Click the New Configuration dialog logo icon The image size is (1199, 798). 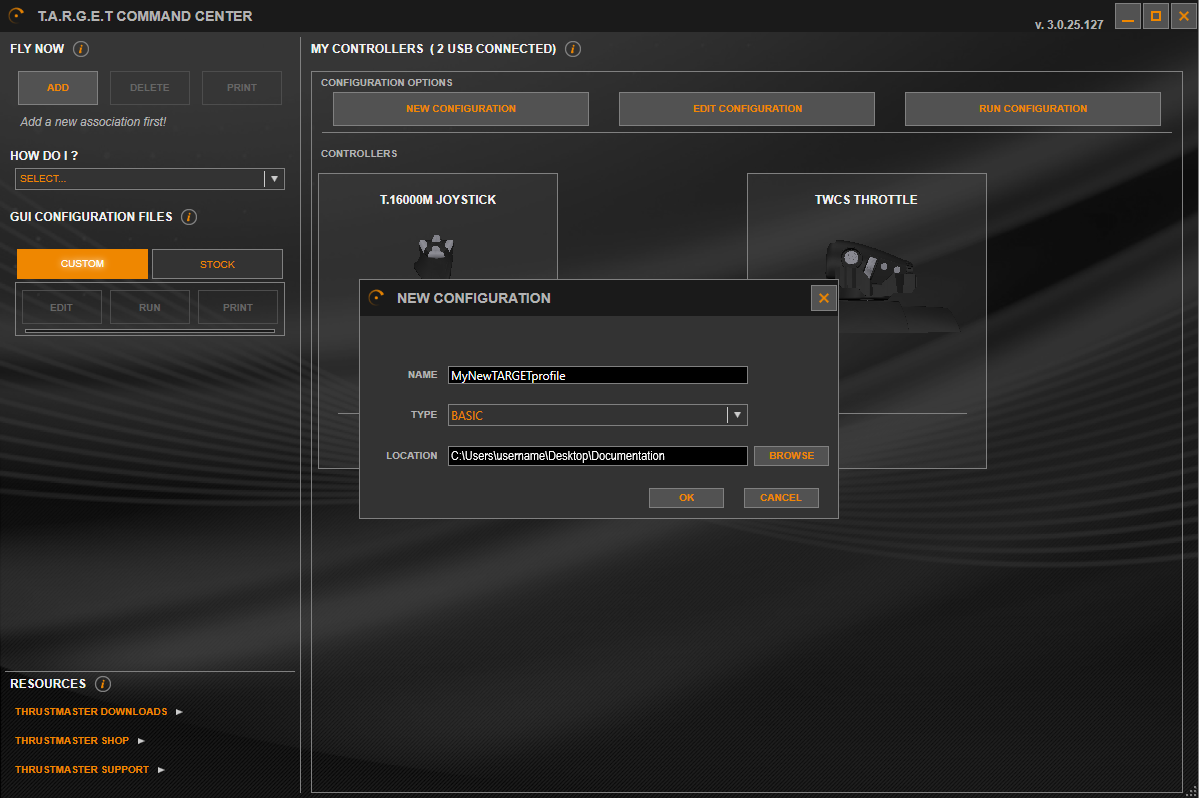coord(376,297)
